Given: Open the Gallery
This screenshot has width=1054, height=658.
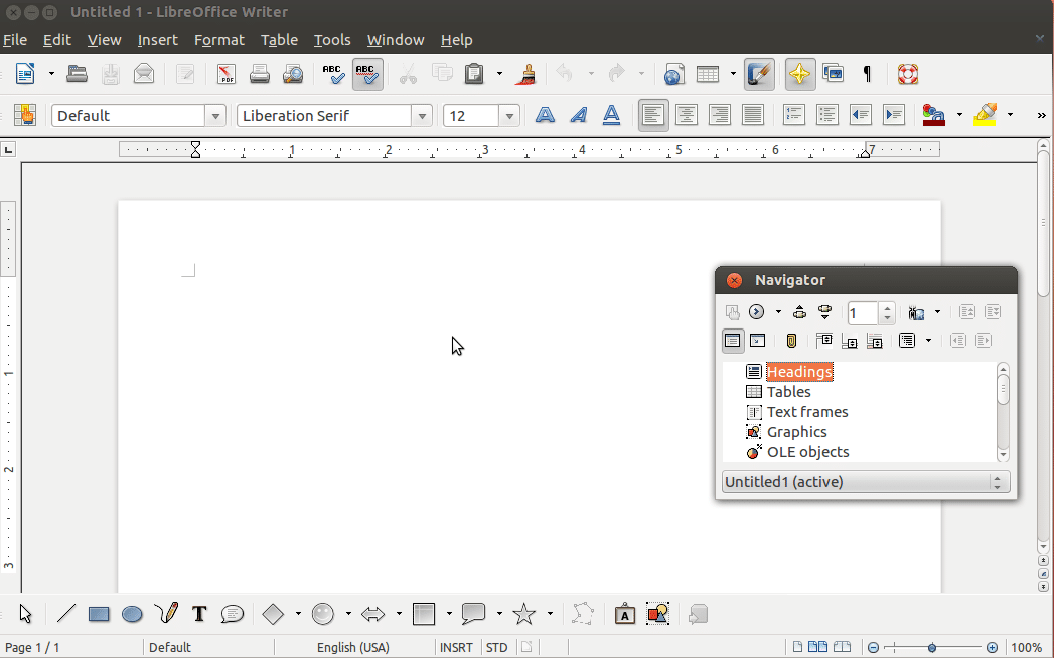Looking at the screenshot, I should 833,73.
